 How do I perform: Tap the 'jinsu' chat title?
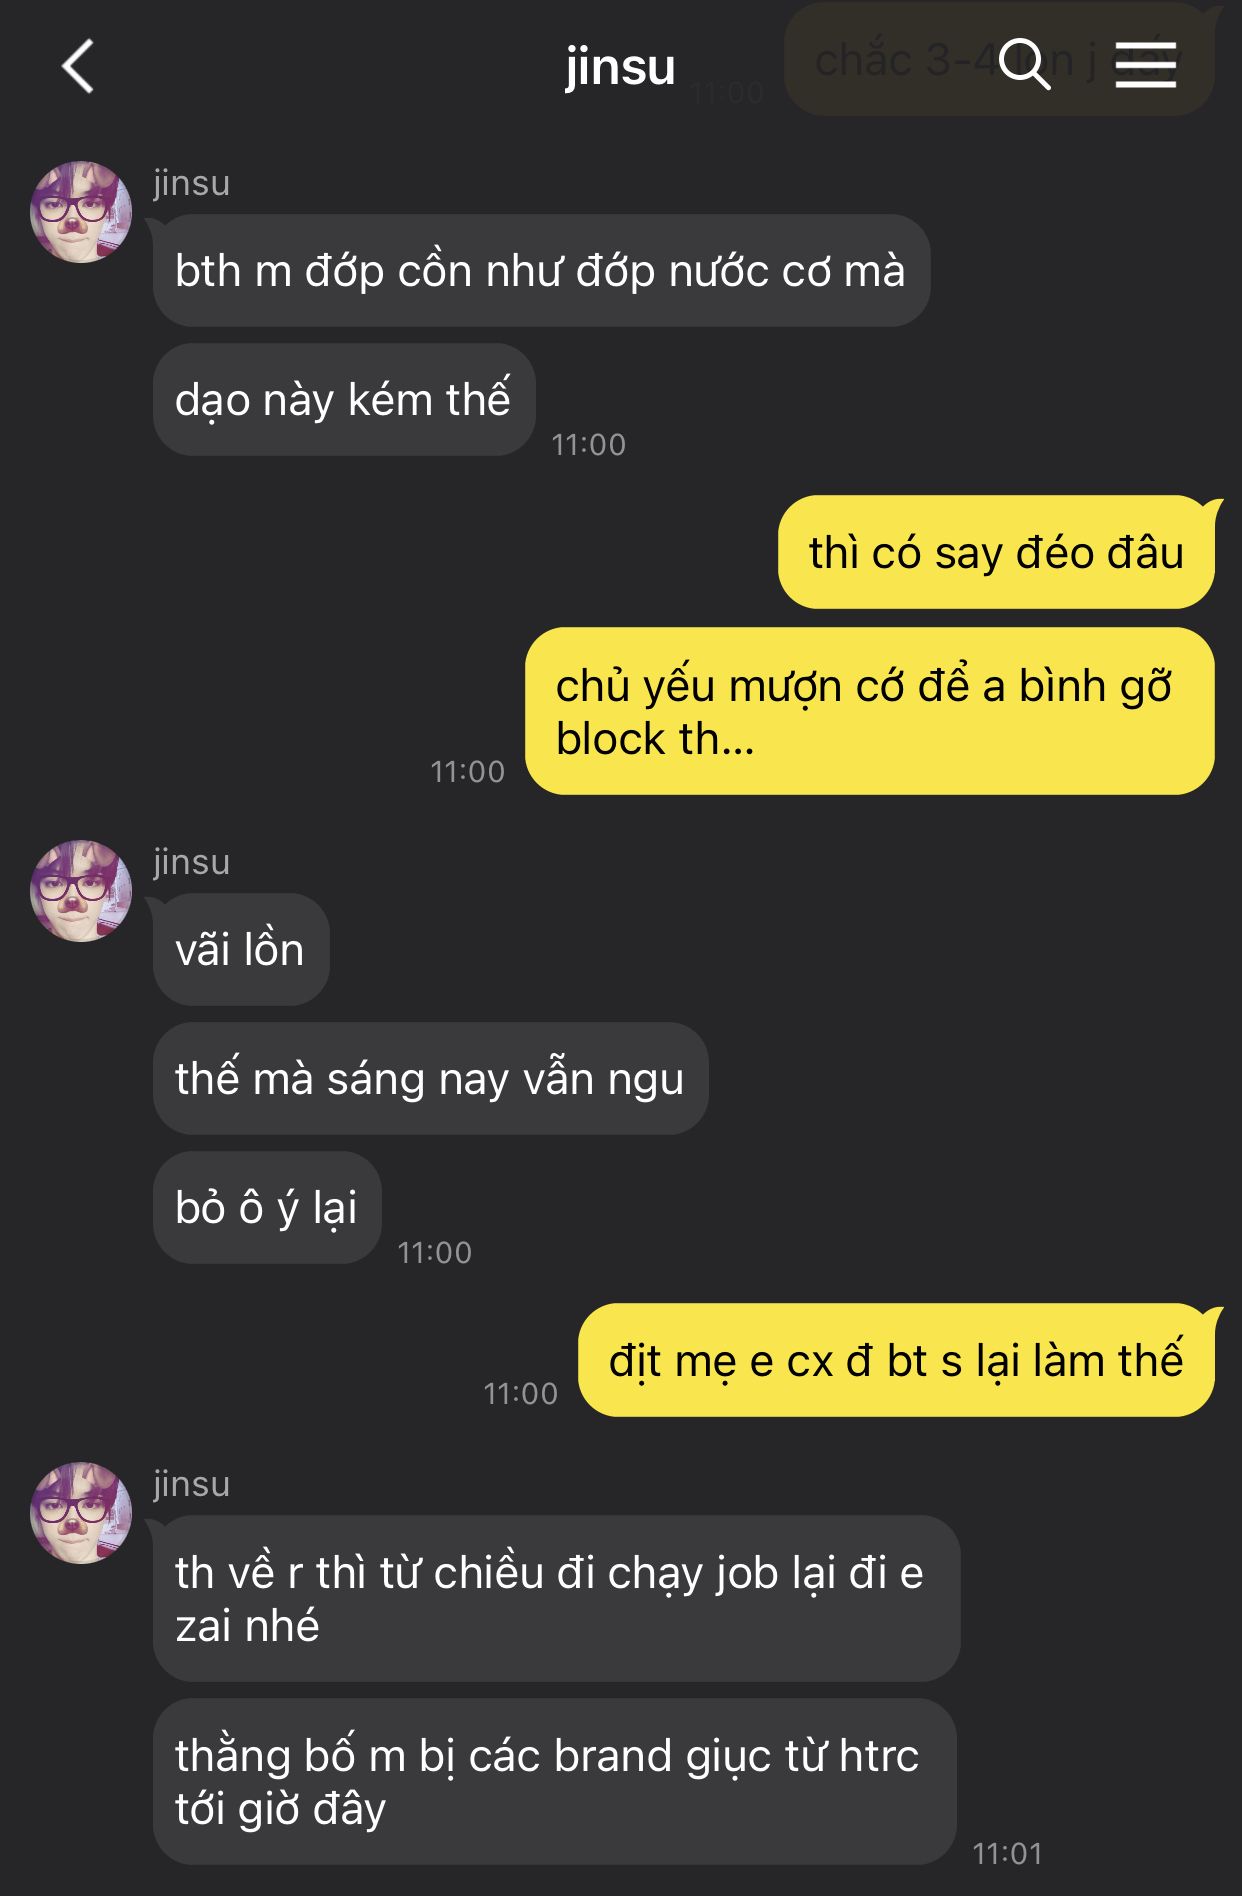tap(620, 67)
